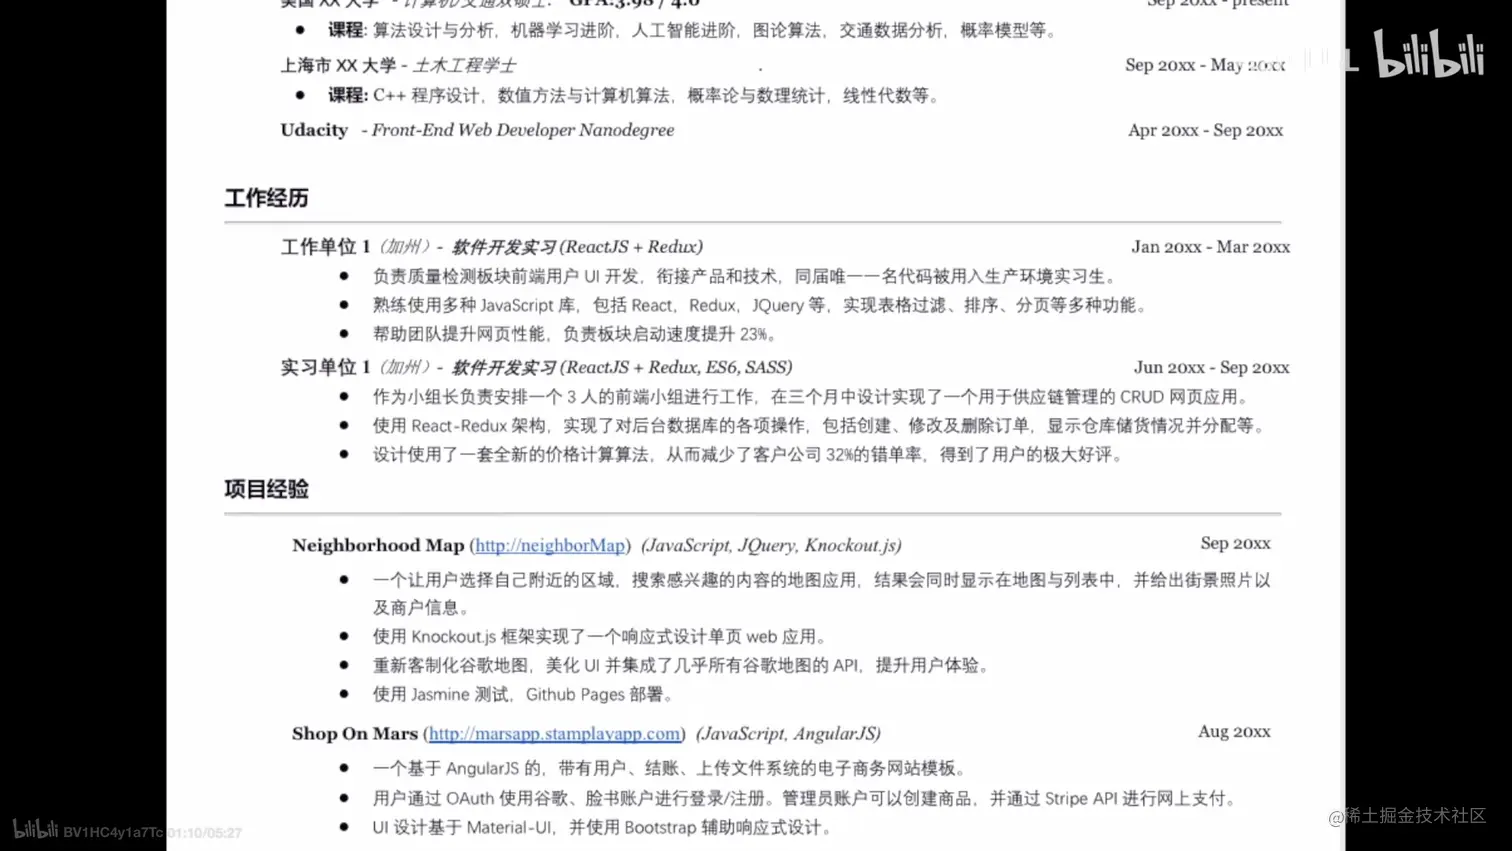The height and width of the screenshot is (851, 1512).
Task: Click the 'Udacity' entry name
Action: (x=314, y=130)
